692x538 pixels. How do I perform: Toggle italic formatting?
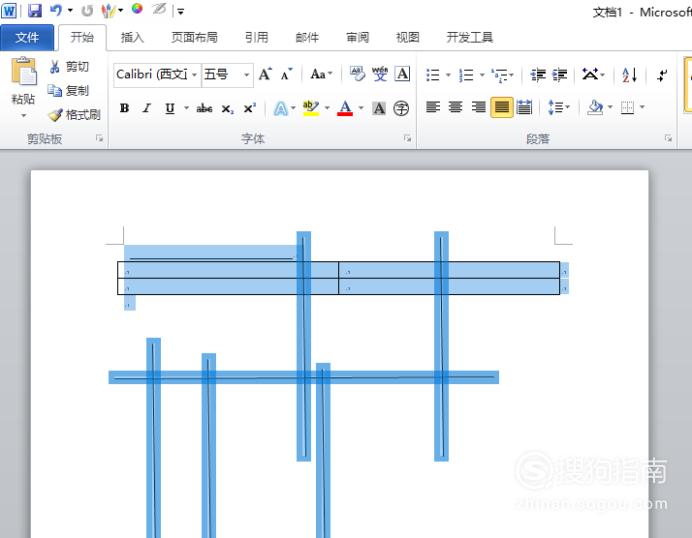pyautogui.click(x=147, y=108)
